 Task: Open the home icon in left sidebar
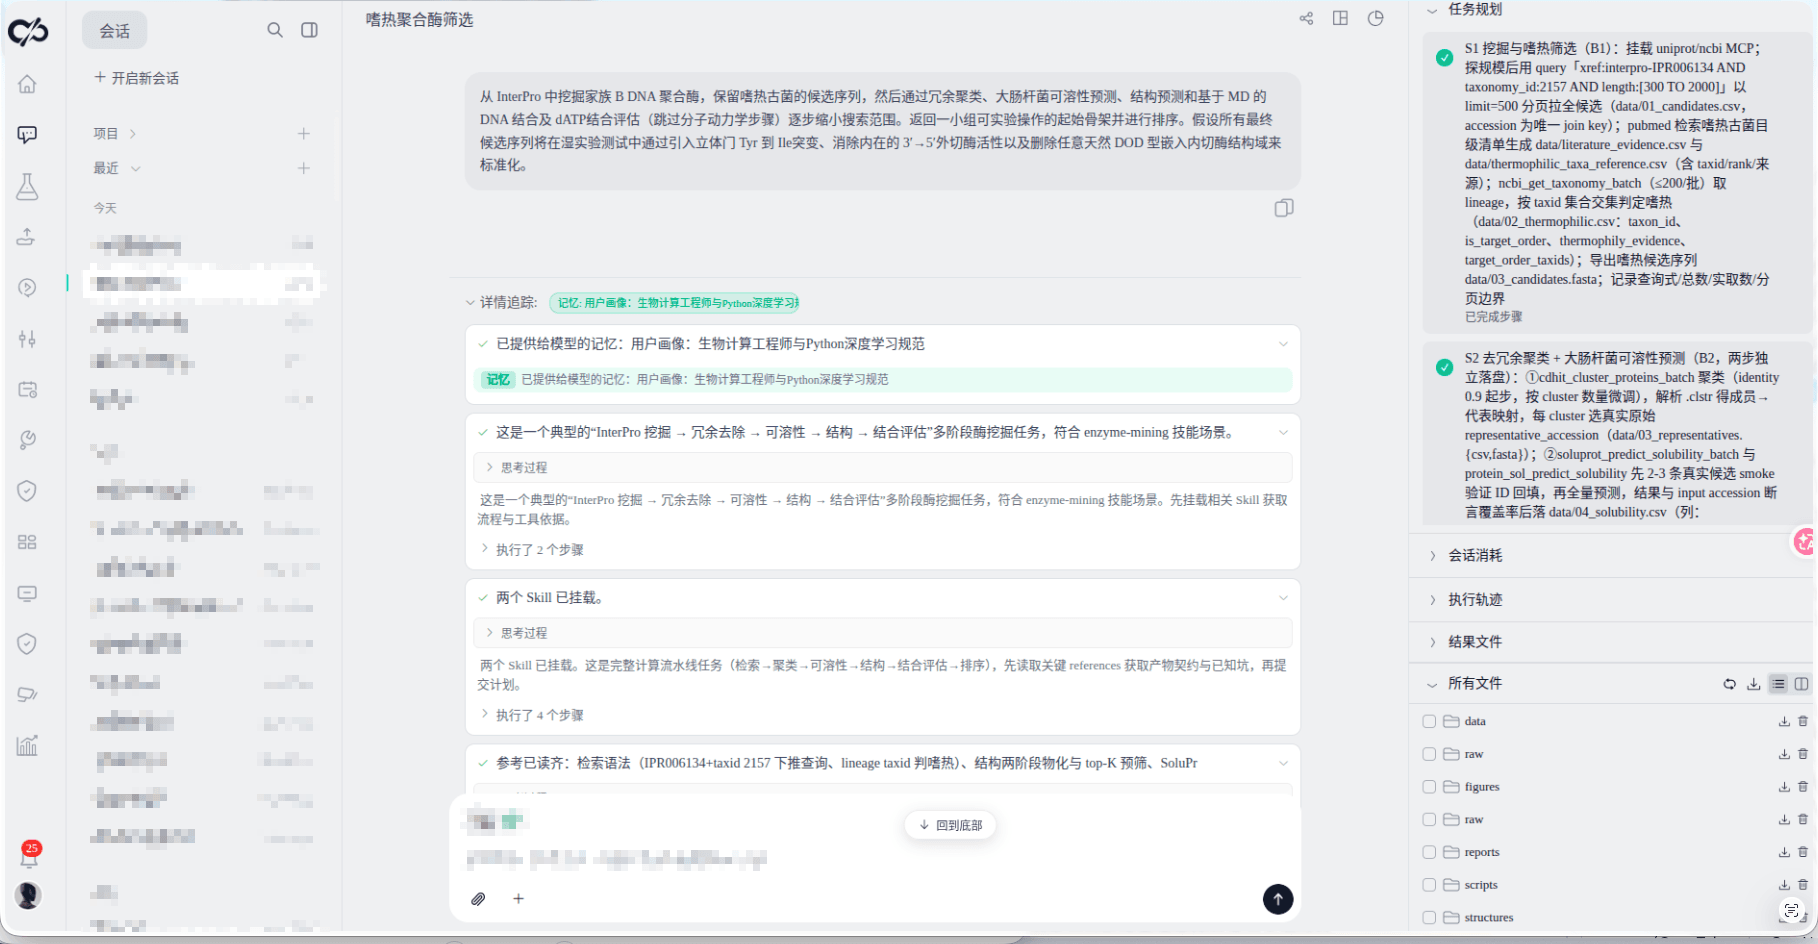(27, 84)
